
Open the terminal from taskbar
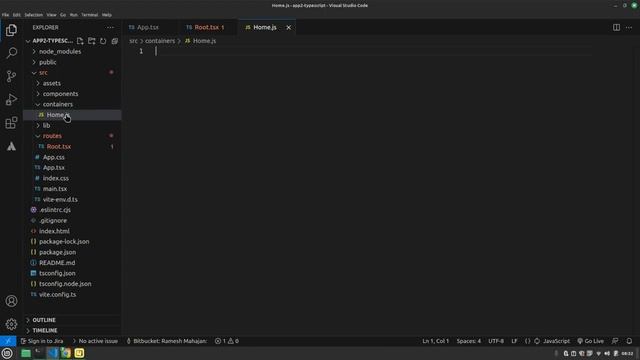point(39,353)
